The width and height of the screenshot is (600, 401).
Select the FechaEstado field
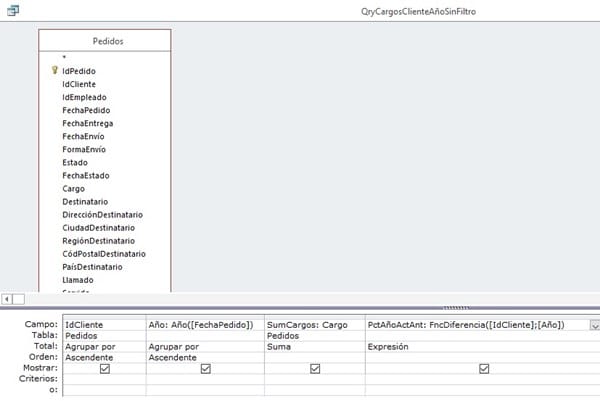pyautogui.click(x=86, y=176)
